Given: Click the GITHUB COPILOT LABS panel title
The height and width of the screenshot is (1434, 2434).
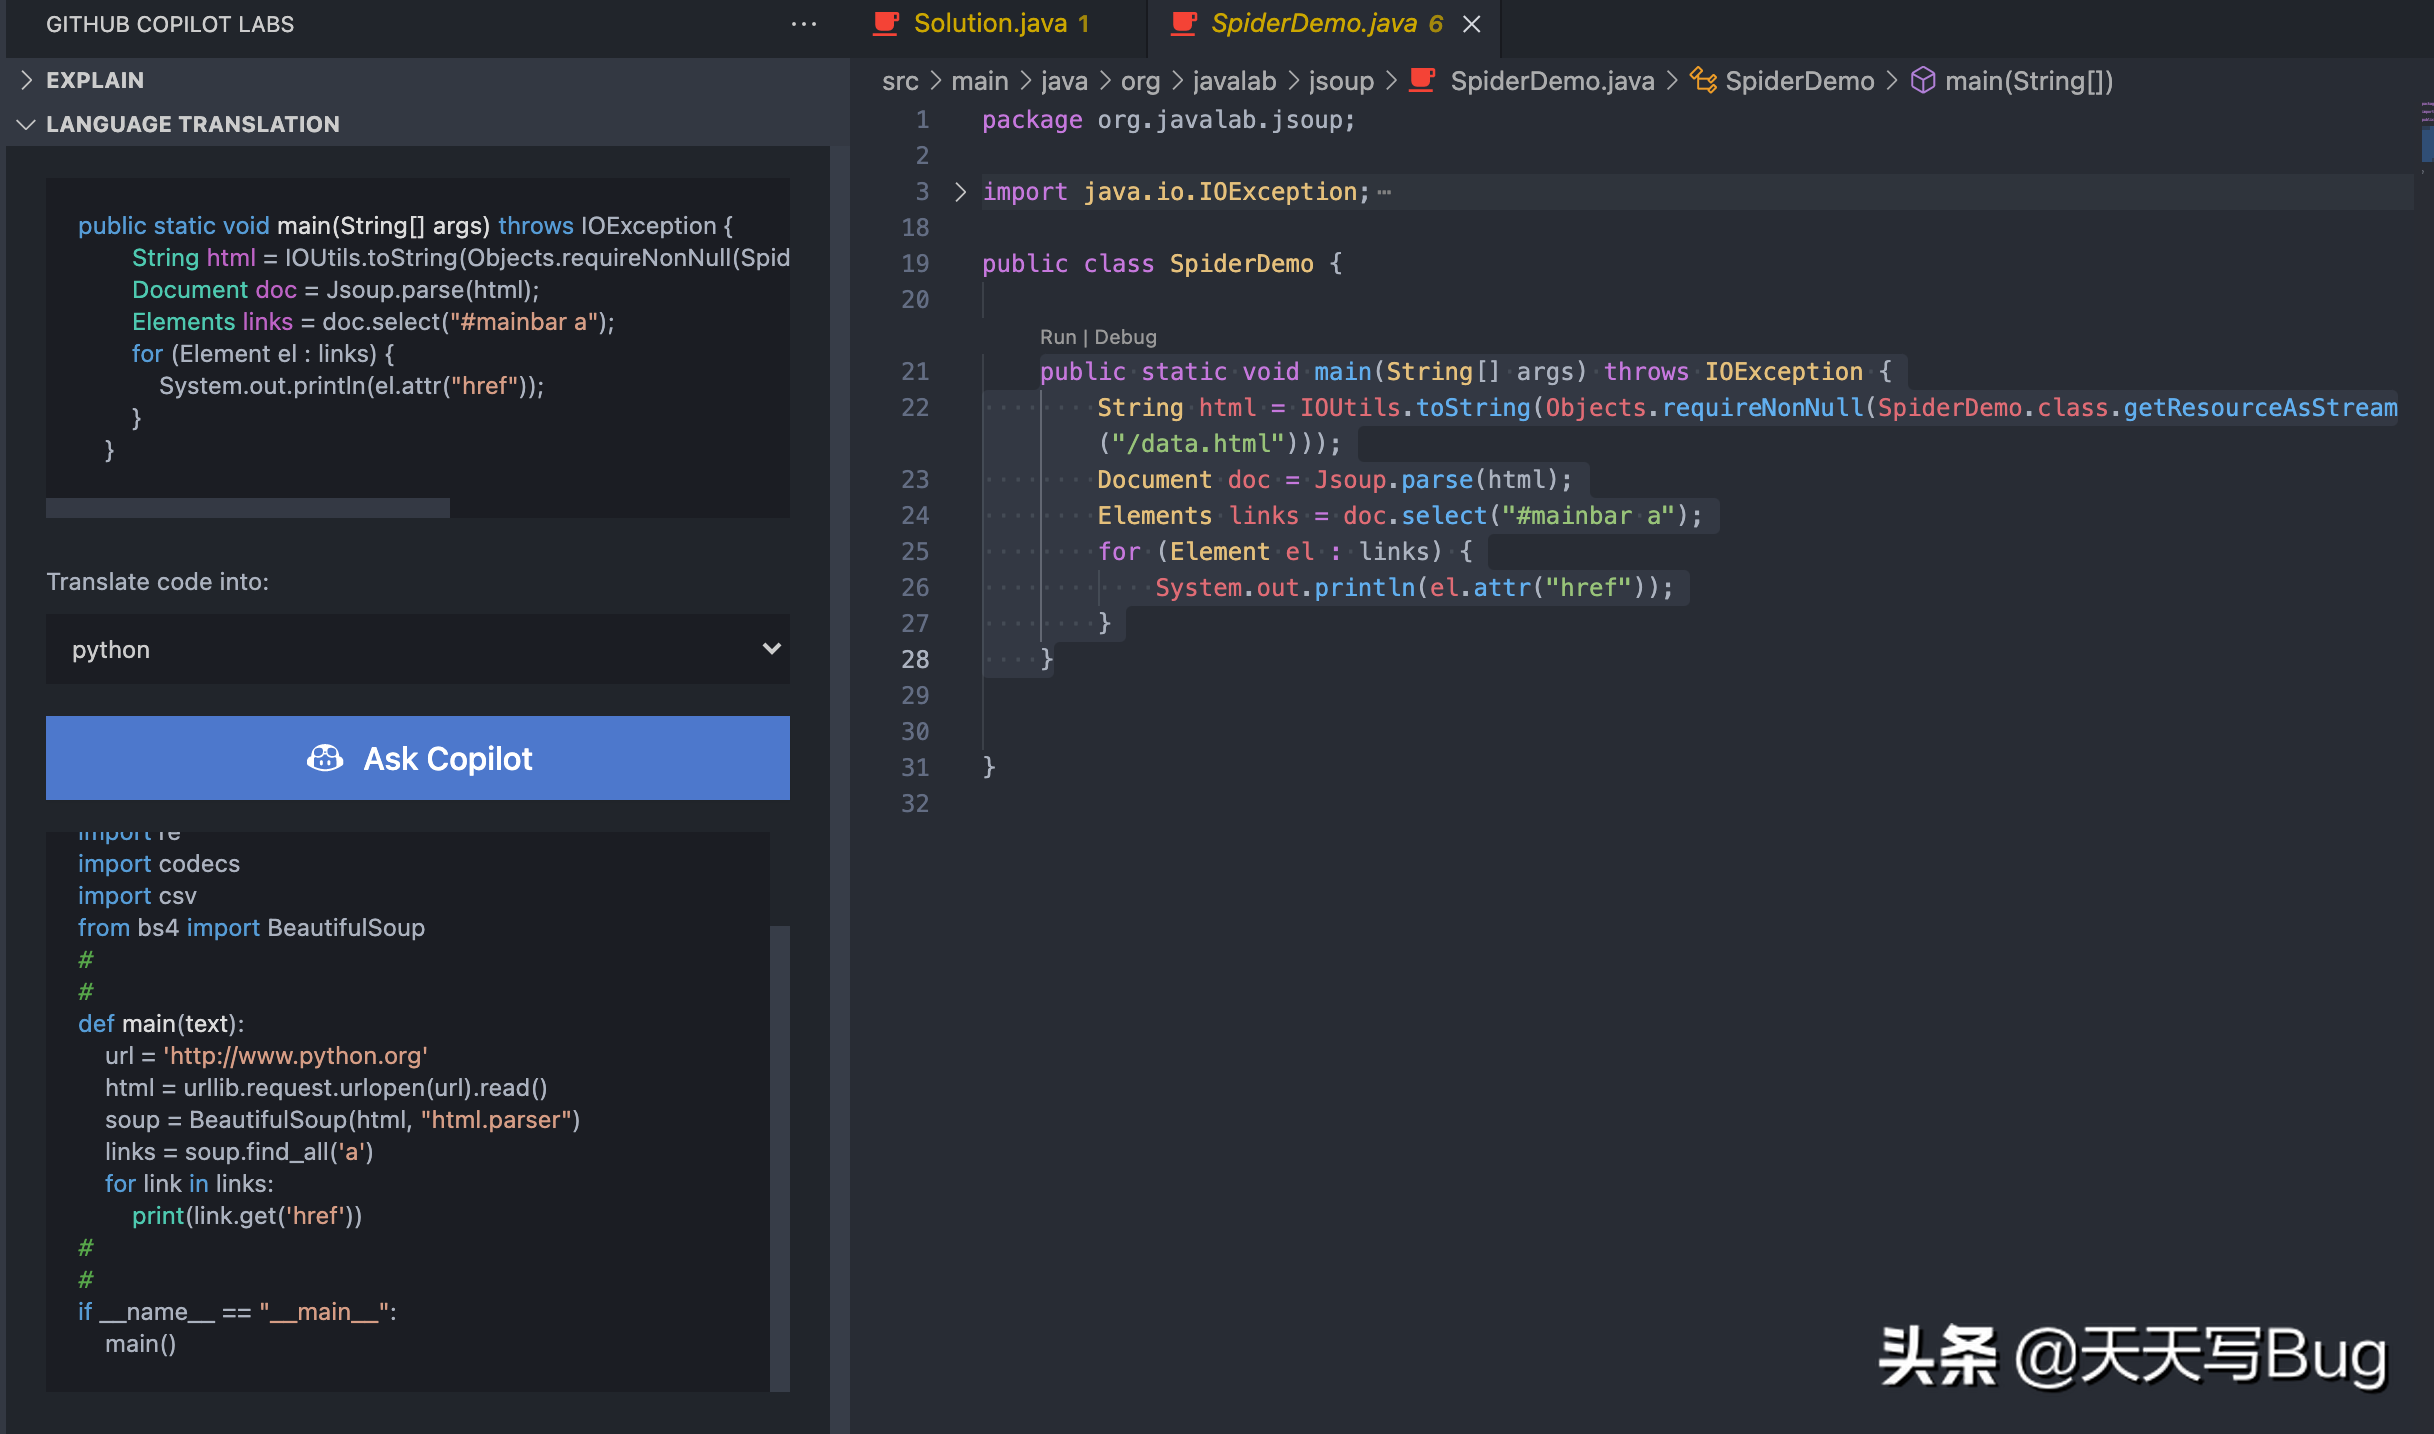Looking at the screenshot, I should click(170, 24).
